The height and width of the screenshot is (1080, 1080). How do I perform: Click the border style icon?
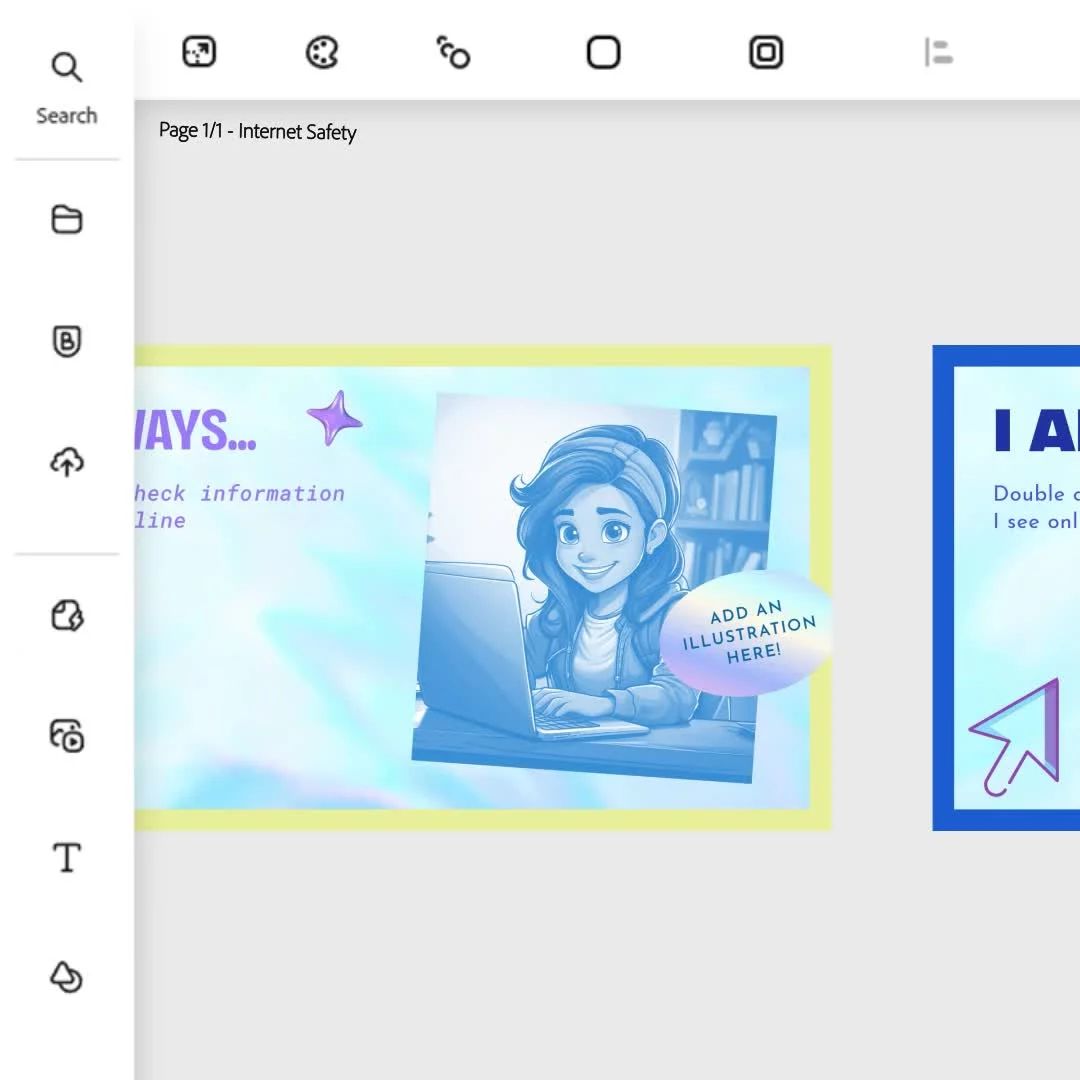[766, 52]
